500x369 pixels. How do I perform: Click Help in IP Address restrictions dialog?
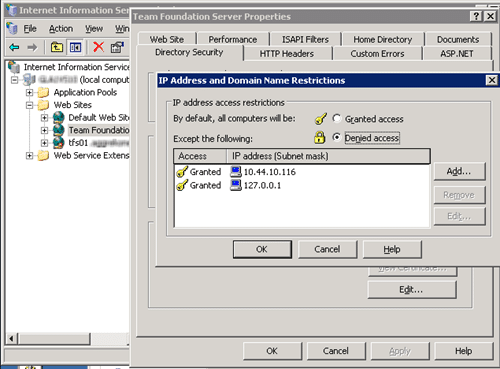click(x=392, y=249)
